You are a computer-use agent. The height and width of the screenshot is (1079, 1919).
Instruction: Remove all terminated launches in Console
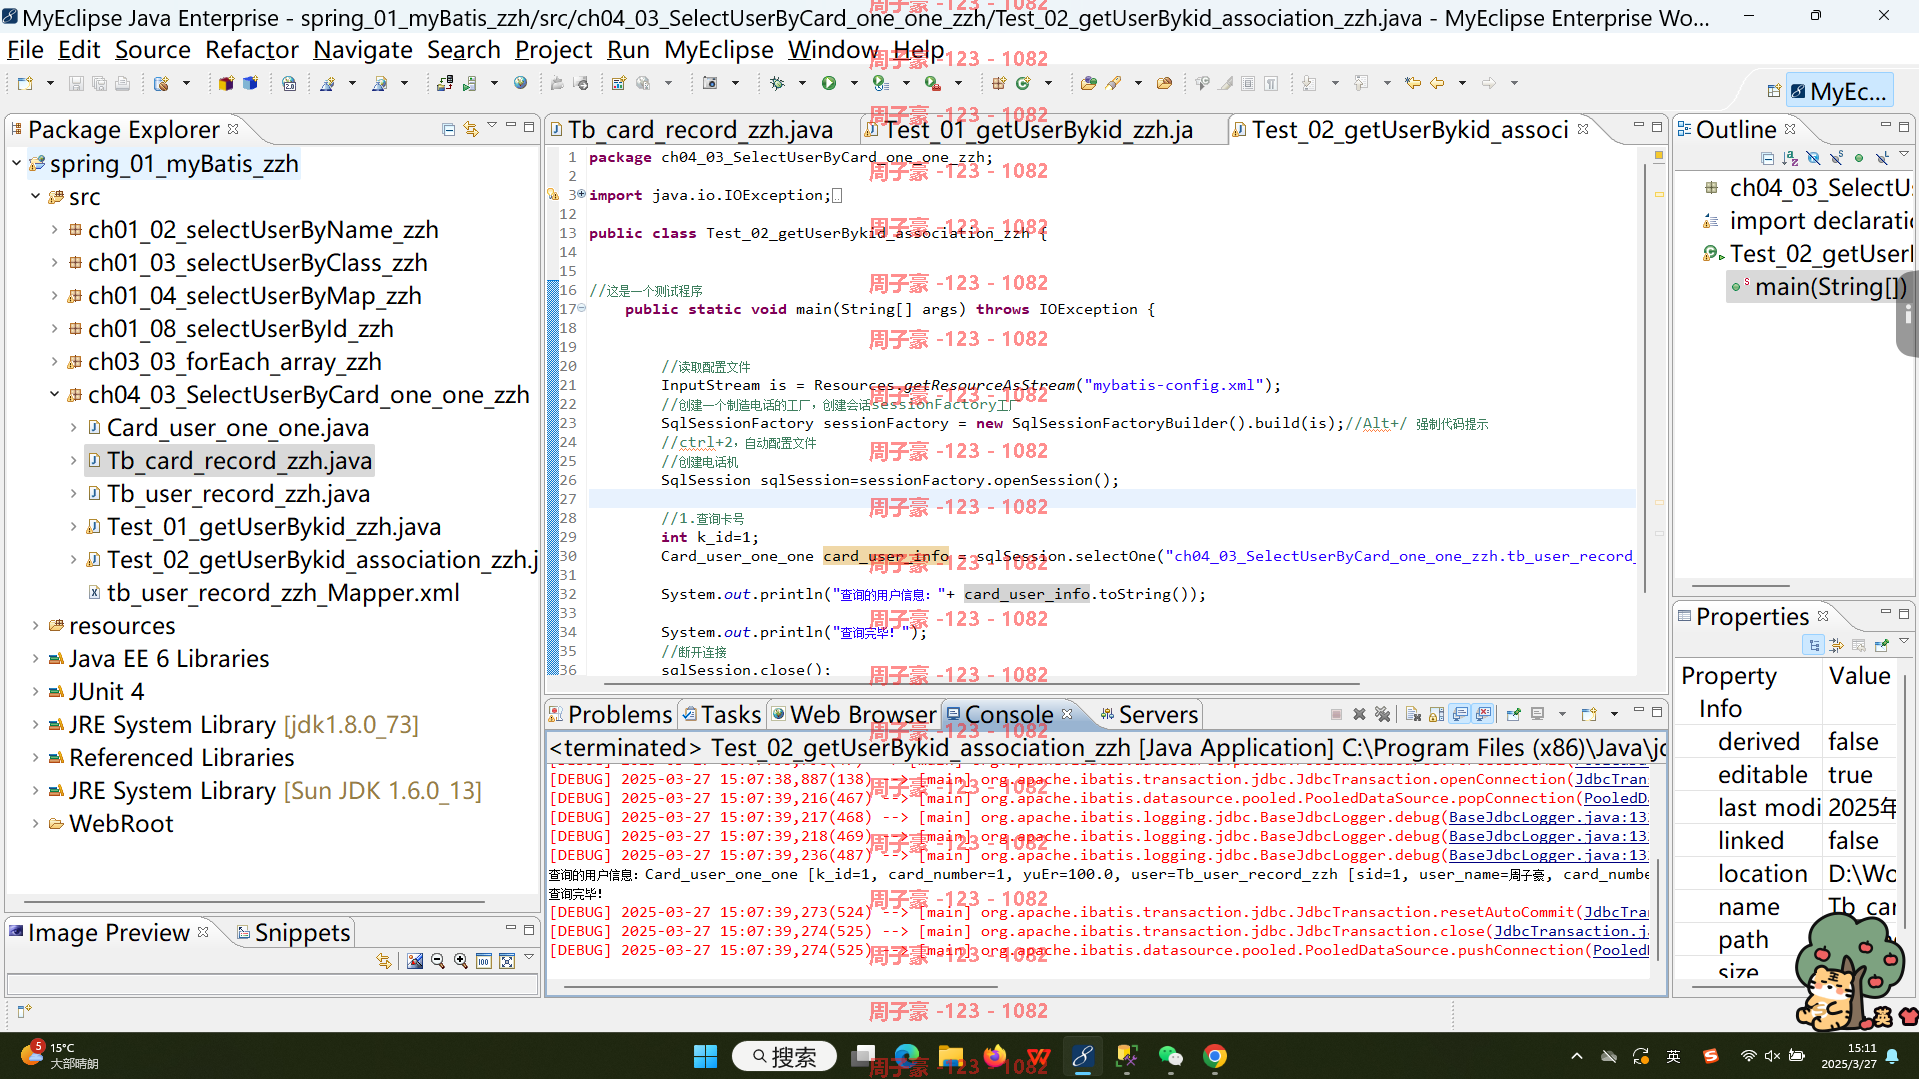1382,714
